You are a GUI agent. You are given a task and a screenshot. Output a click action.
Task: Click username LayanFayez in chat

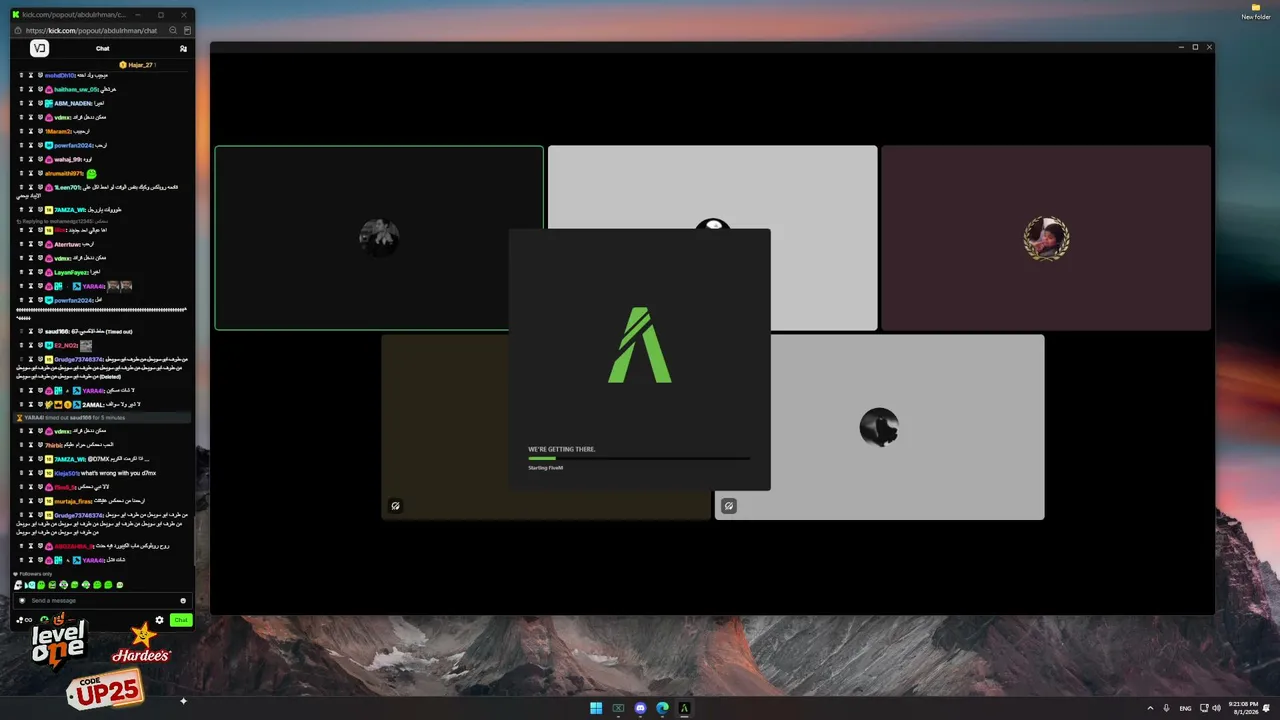coord(71,272)
